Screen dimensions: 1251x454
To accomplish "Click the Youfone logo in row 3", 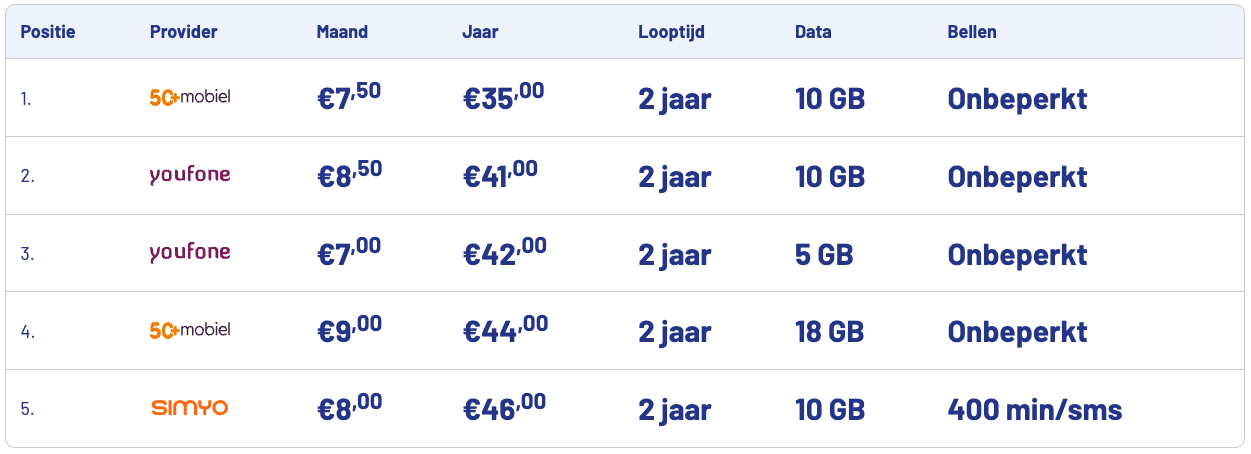I will pyautogui.click(x=189, y=252).
